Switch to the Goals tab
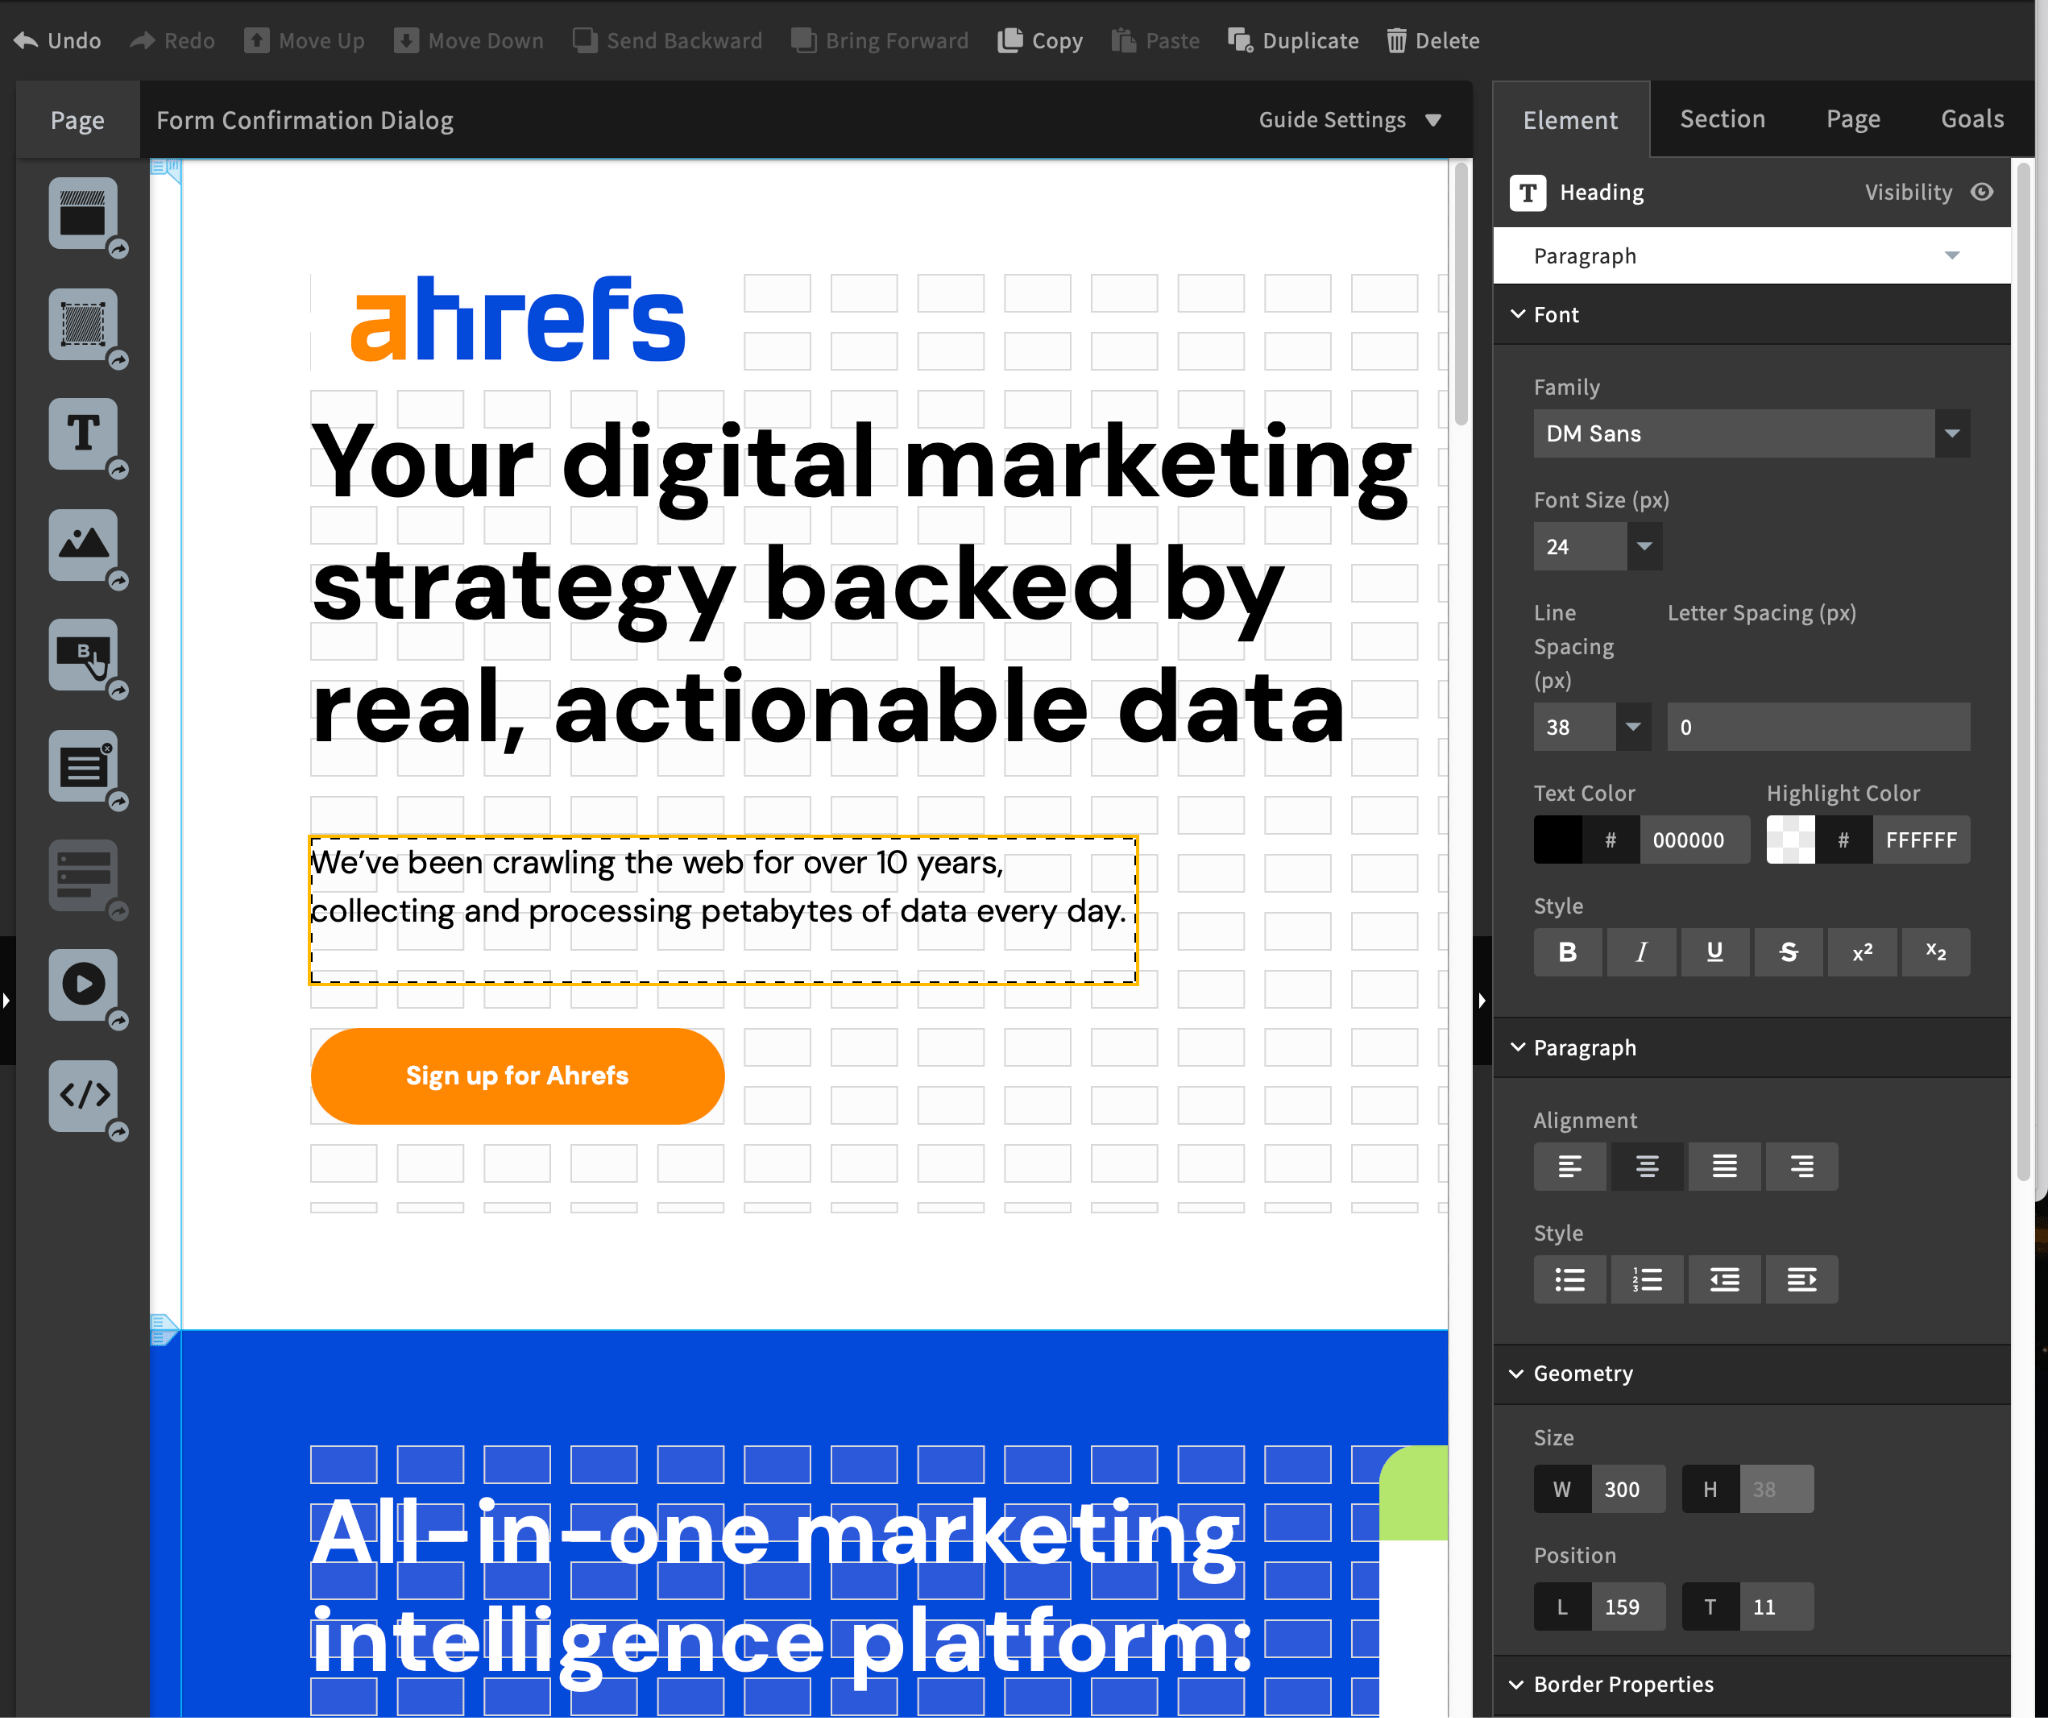 (x=1971, y=119)
